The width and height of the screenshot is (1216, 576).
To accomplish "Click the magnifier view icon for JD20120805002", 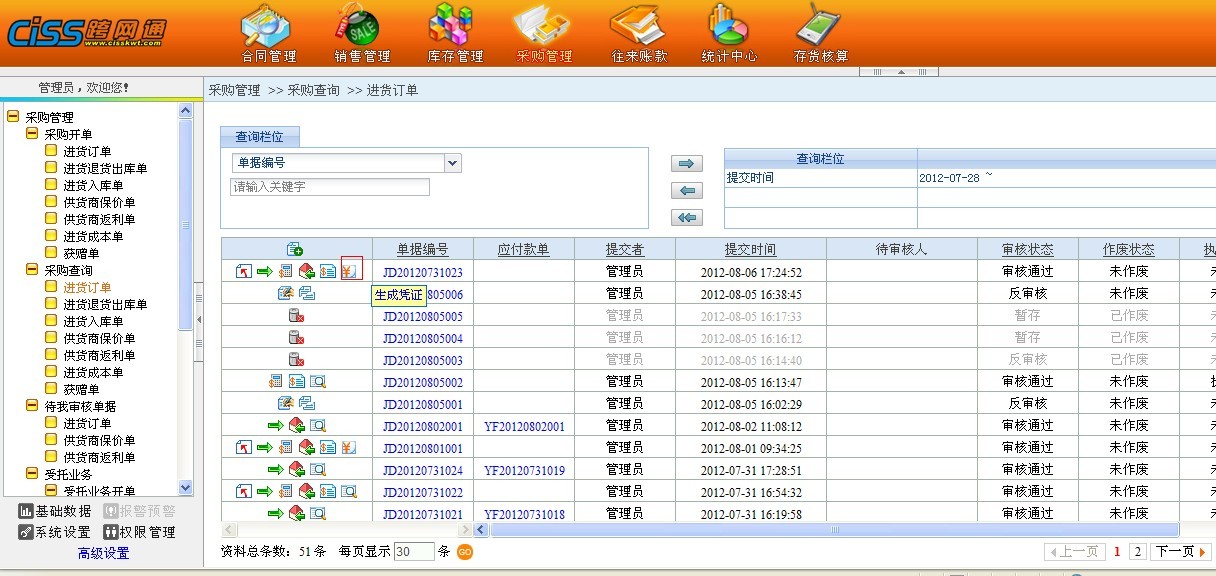I will pyautogui.click(x=319, y=381).
